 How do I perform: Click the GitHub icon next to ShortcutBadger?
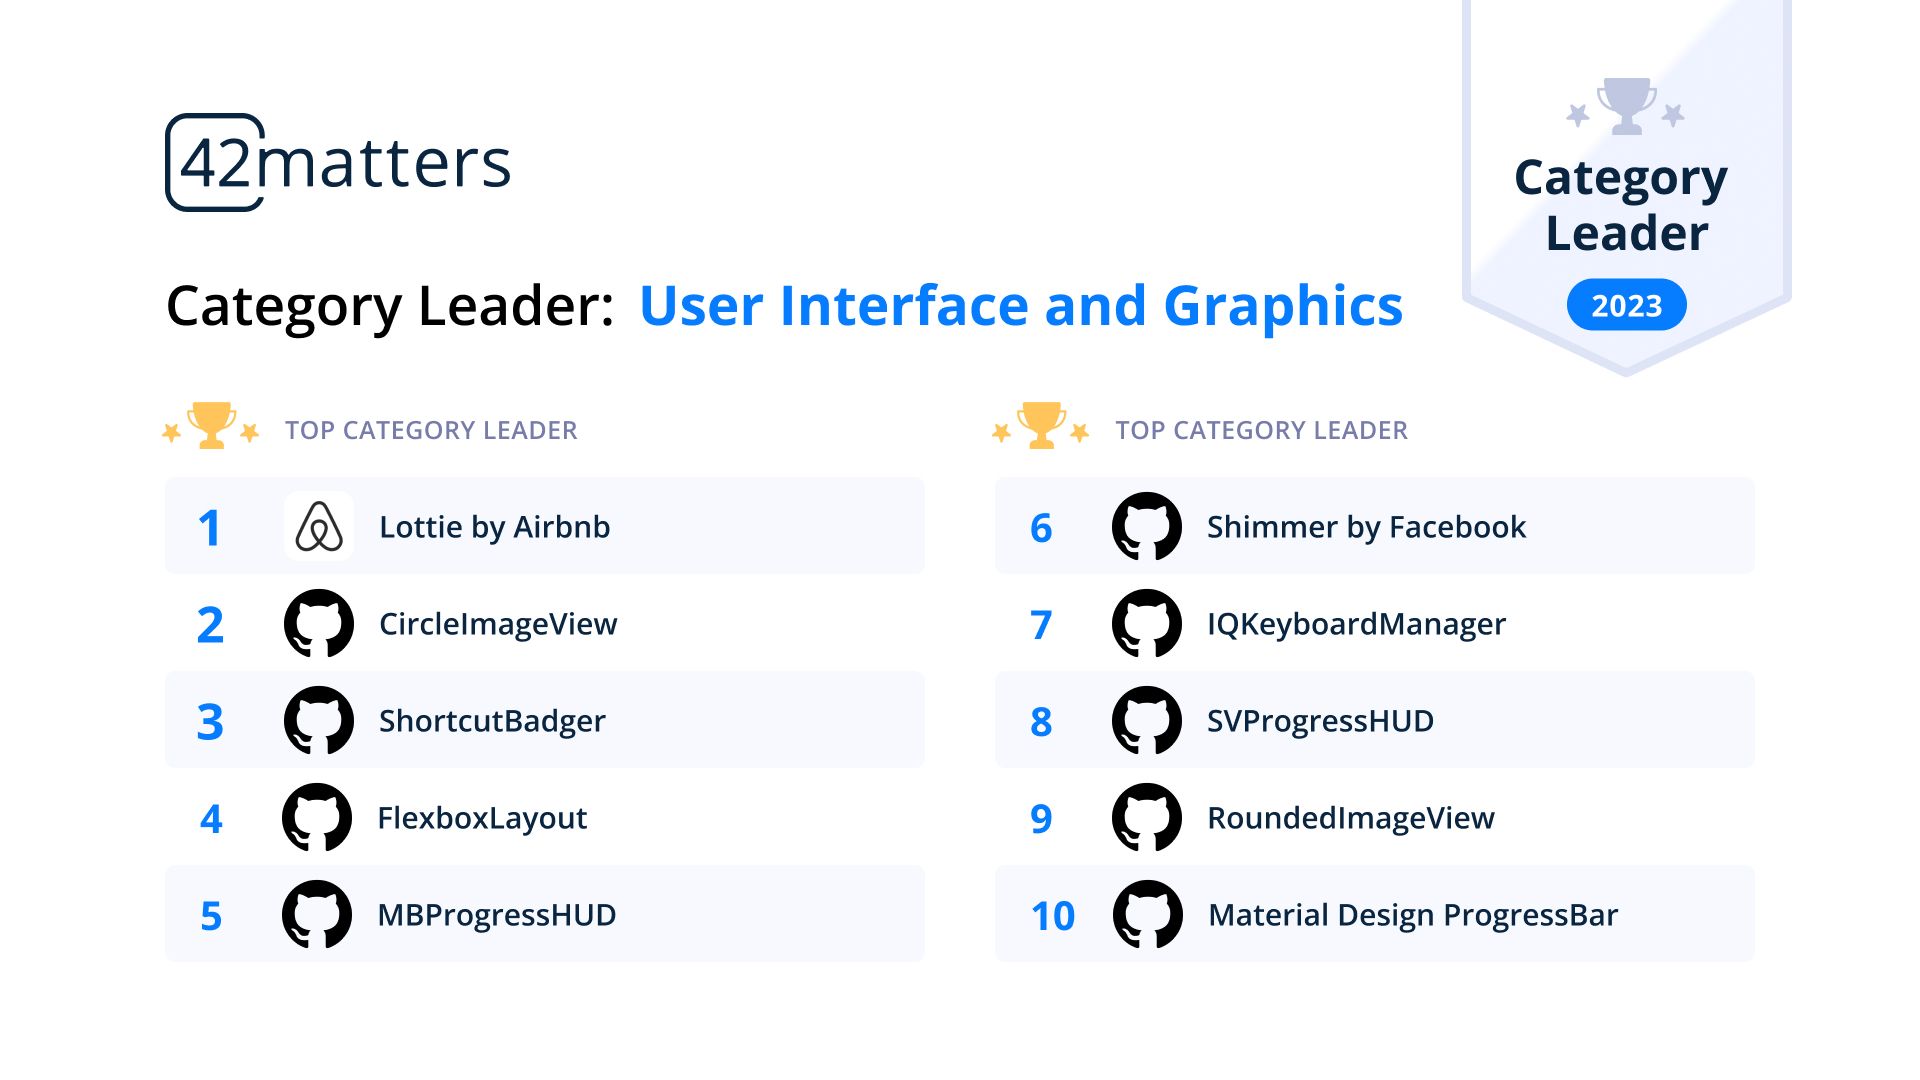(x=319, y=720)
